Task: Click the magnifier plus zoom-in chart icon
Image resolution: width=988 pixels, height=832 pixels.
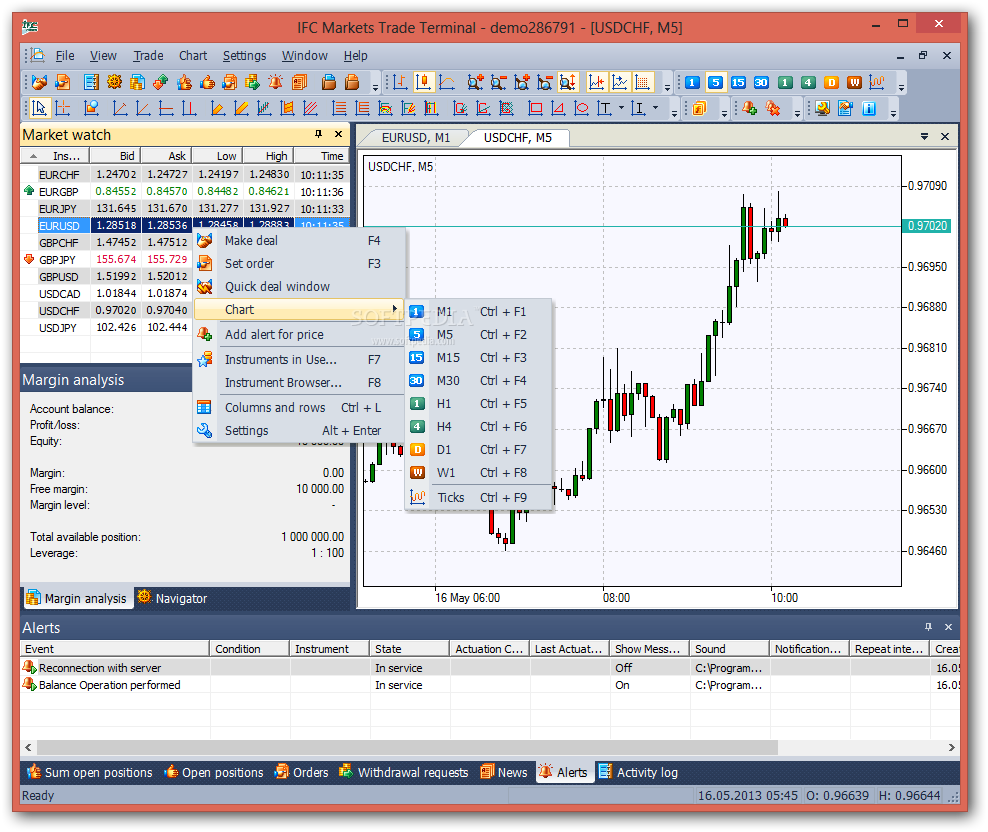Action: coord(474,83)
